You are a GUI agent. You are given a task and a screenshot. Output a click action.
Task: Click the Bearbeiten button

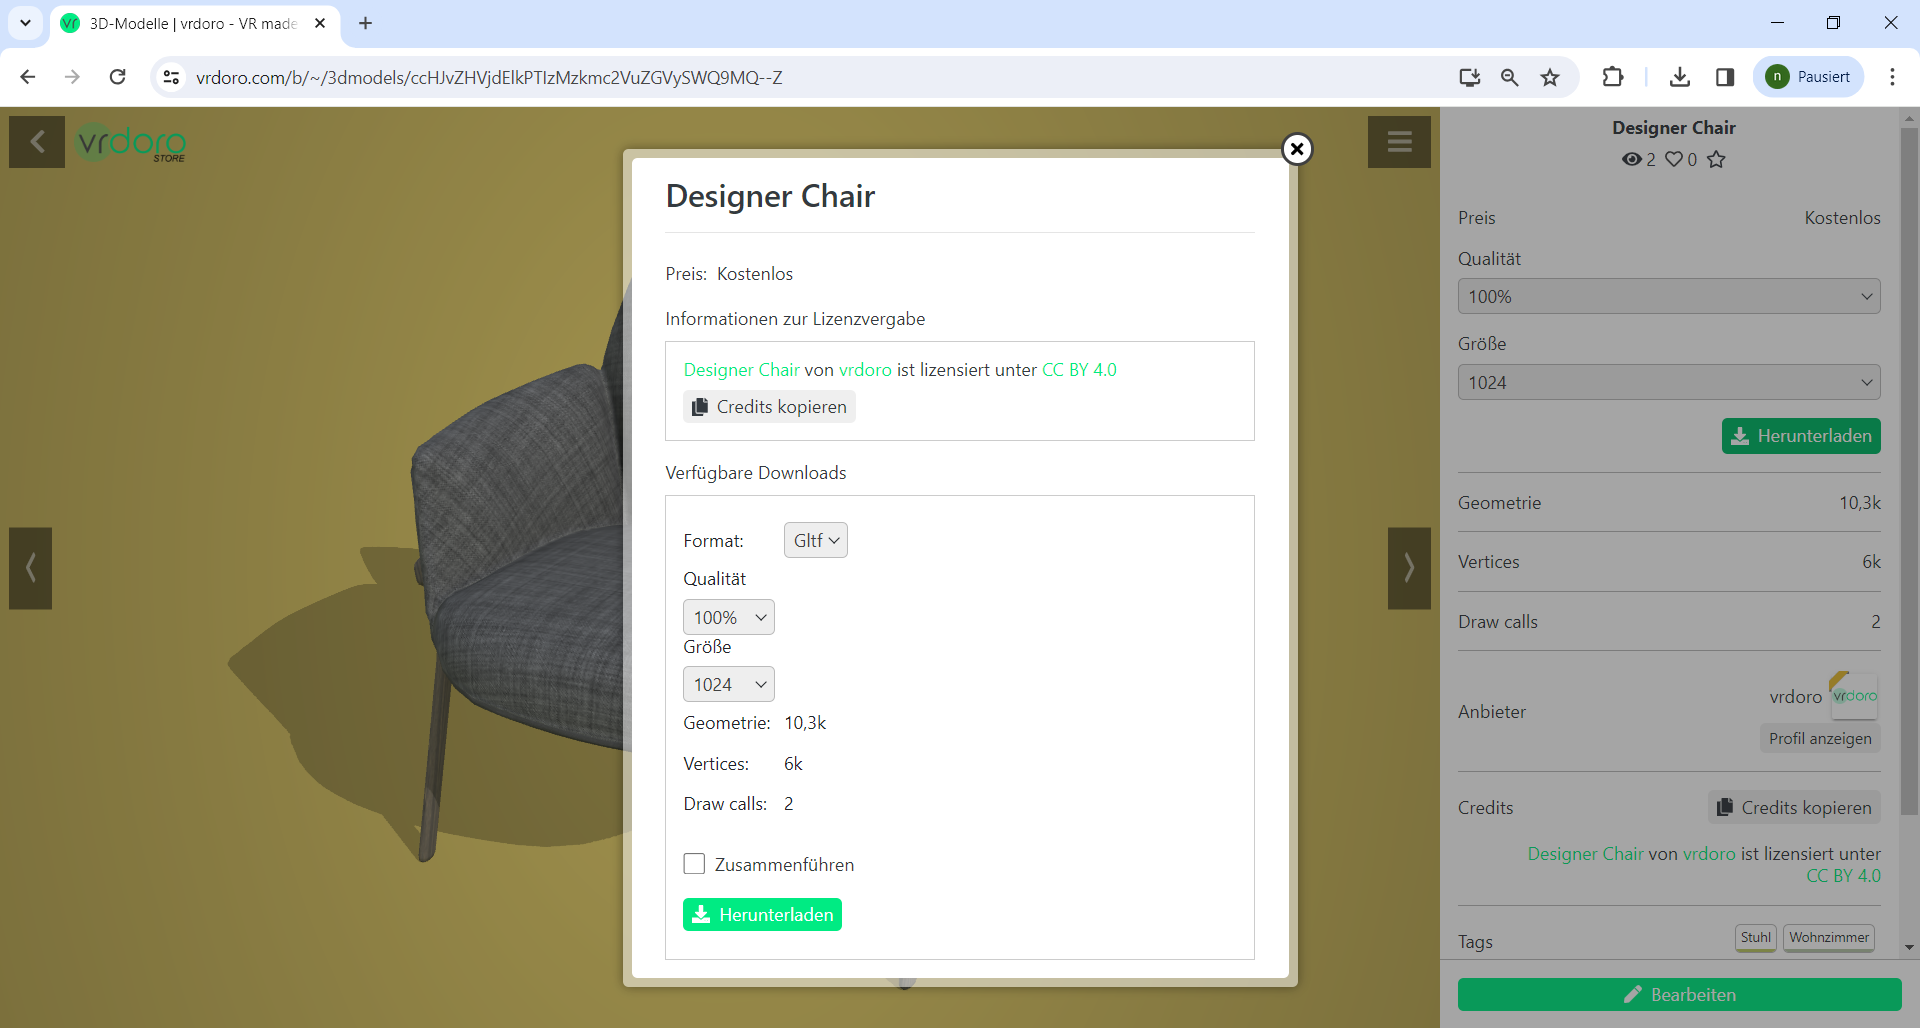coord(1679,994)
